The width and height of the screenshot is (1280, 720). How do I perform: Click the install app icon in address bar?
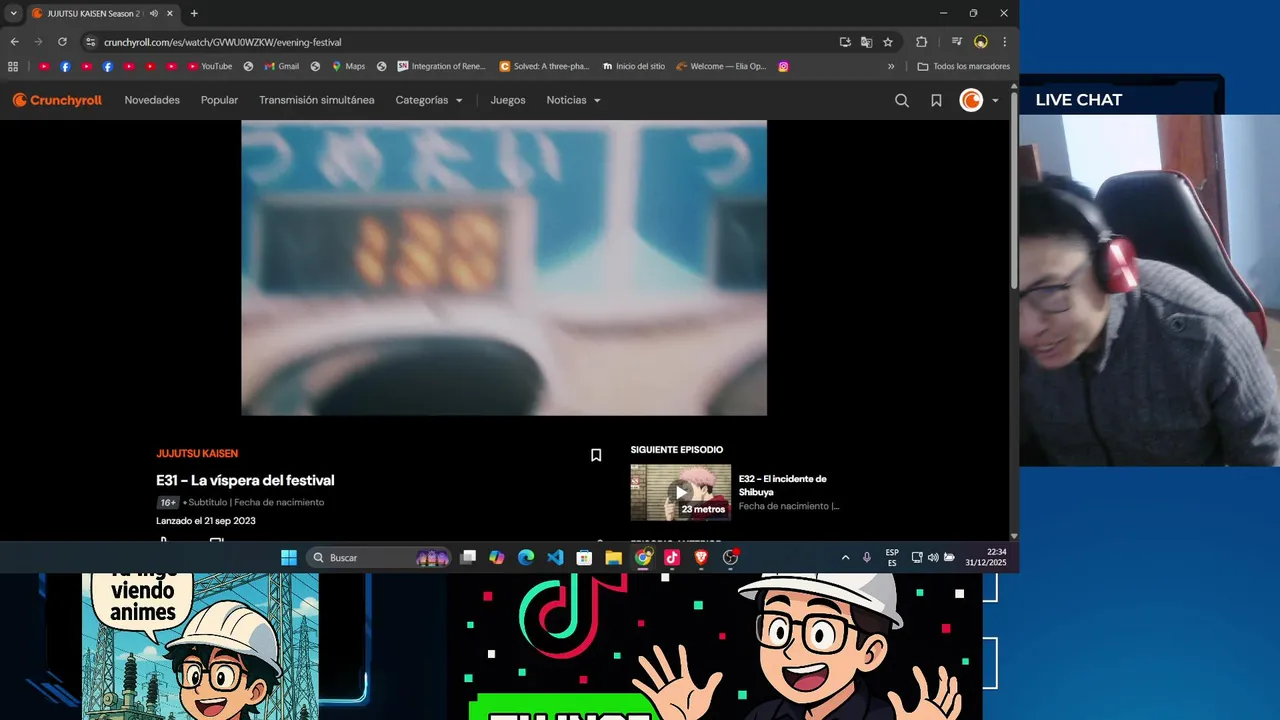(x=845, y=42)
